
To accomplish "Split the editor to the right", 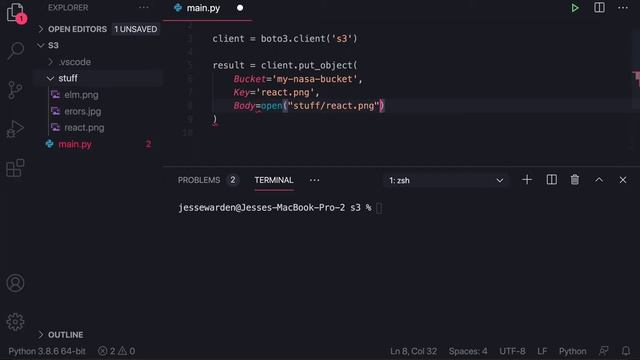I will [x=599, y=8].
